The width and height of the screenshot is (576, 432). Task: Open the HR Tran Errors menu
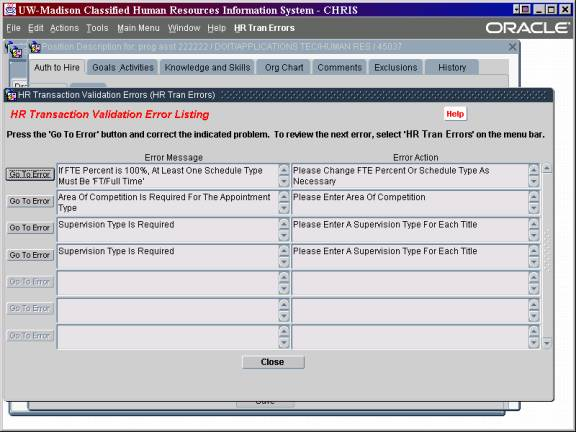(x=264, y=28)
